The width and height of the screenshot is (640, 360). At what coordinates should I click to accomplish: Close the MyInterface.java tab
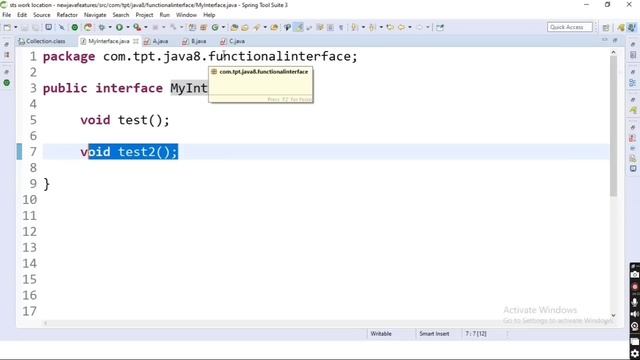[136, 41]
